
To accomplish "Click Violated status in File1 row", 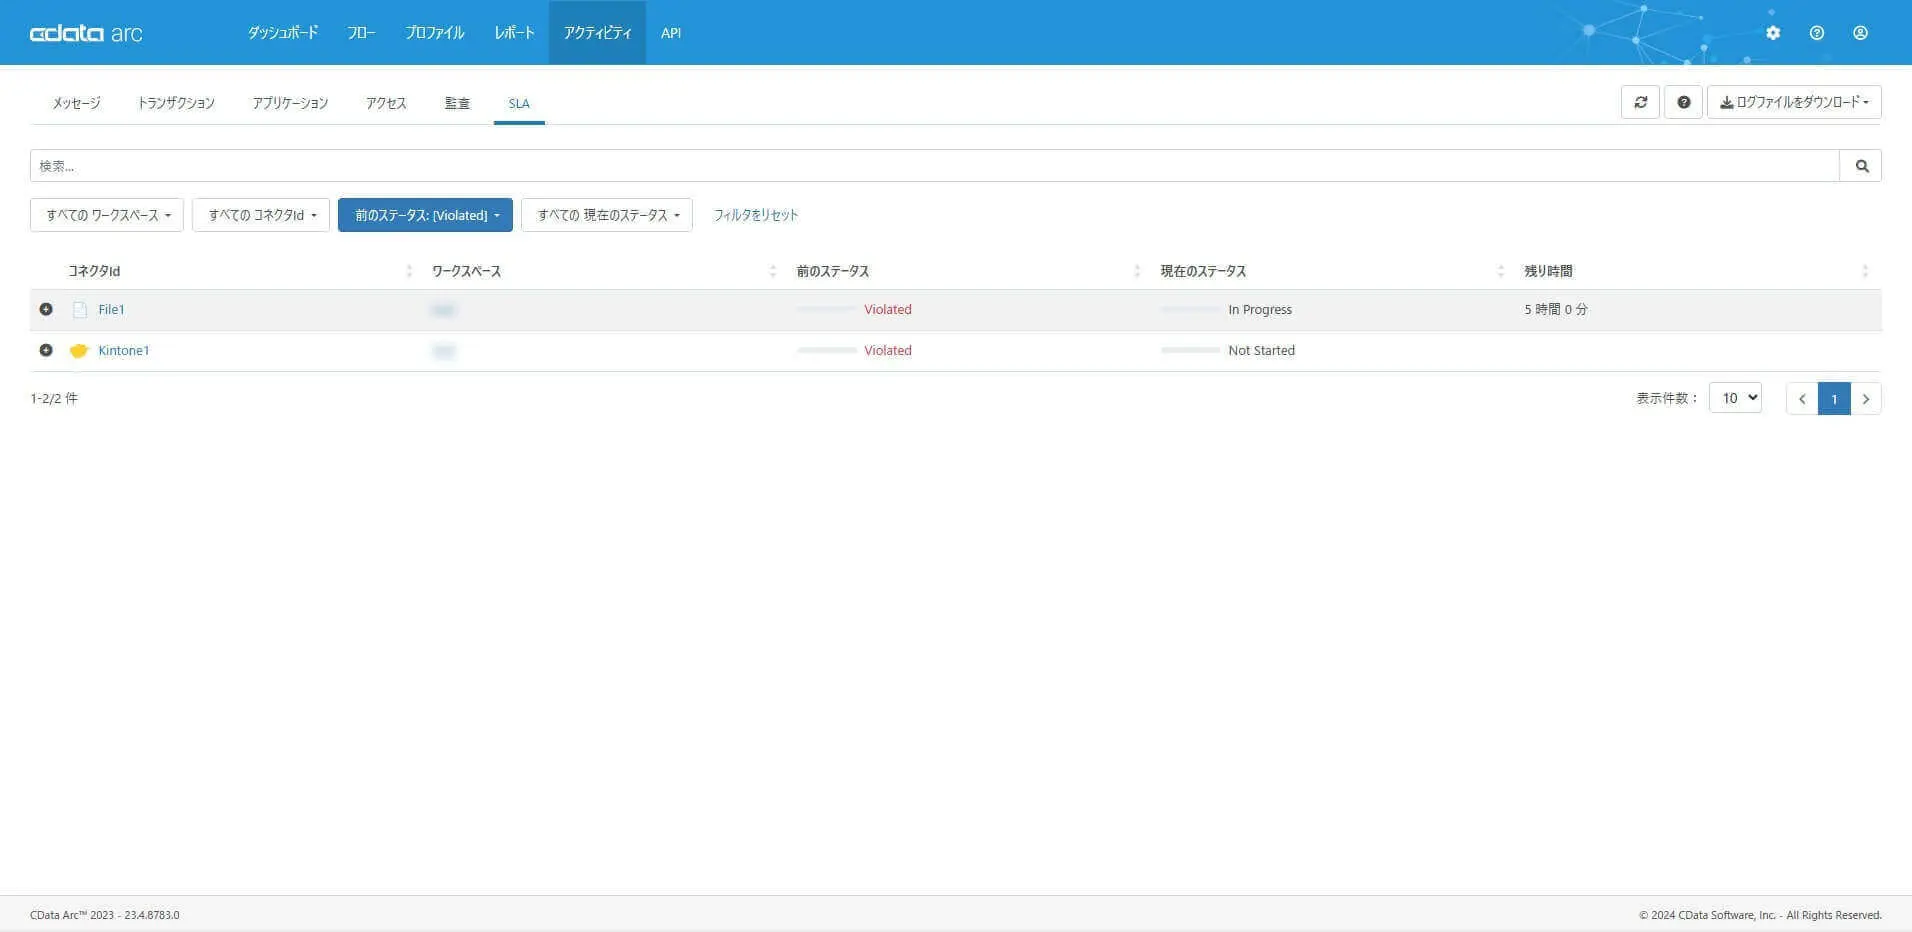I will [x=888, y=310].
